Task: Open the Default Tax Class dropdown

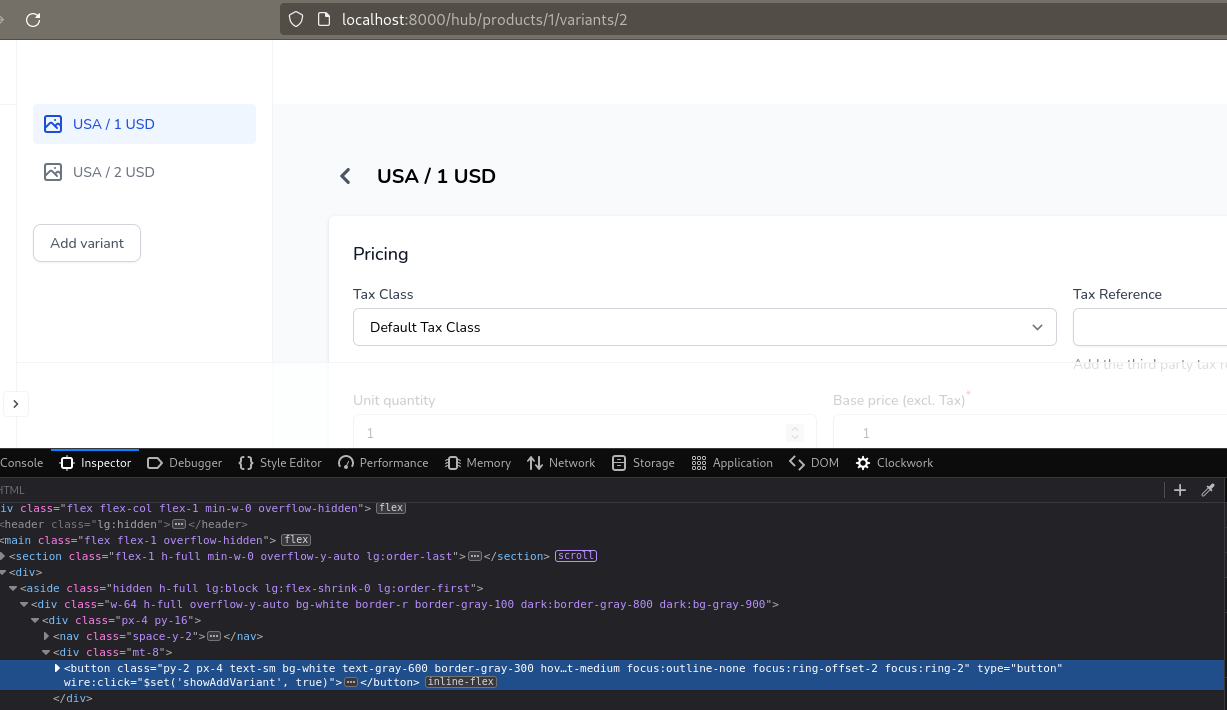Action: click(x=1037, y=327)
